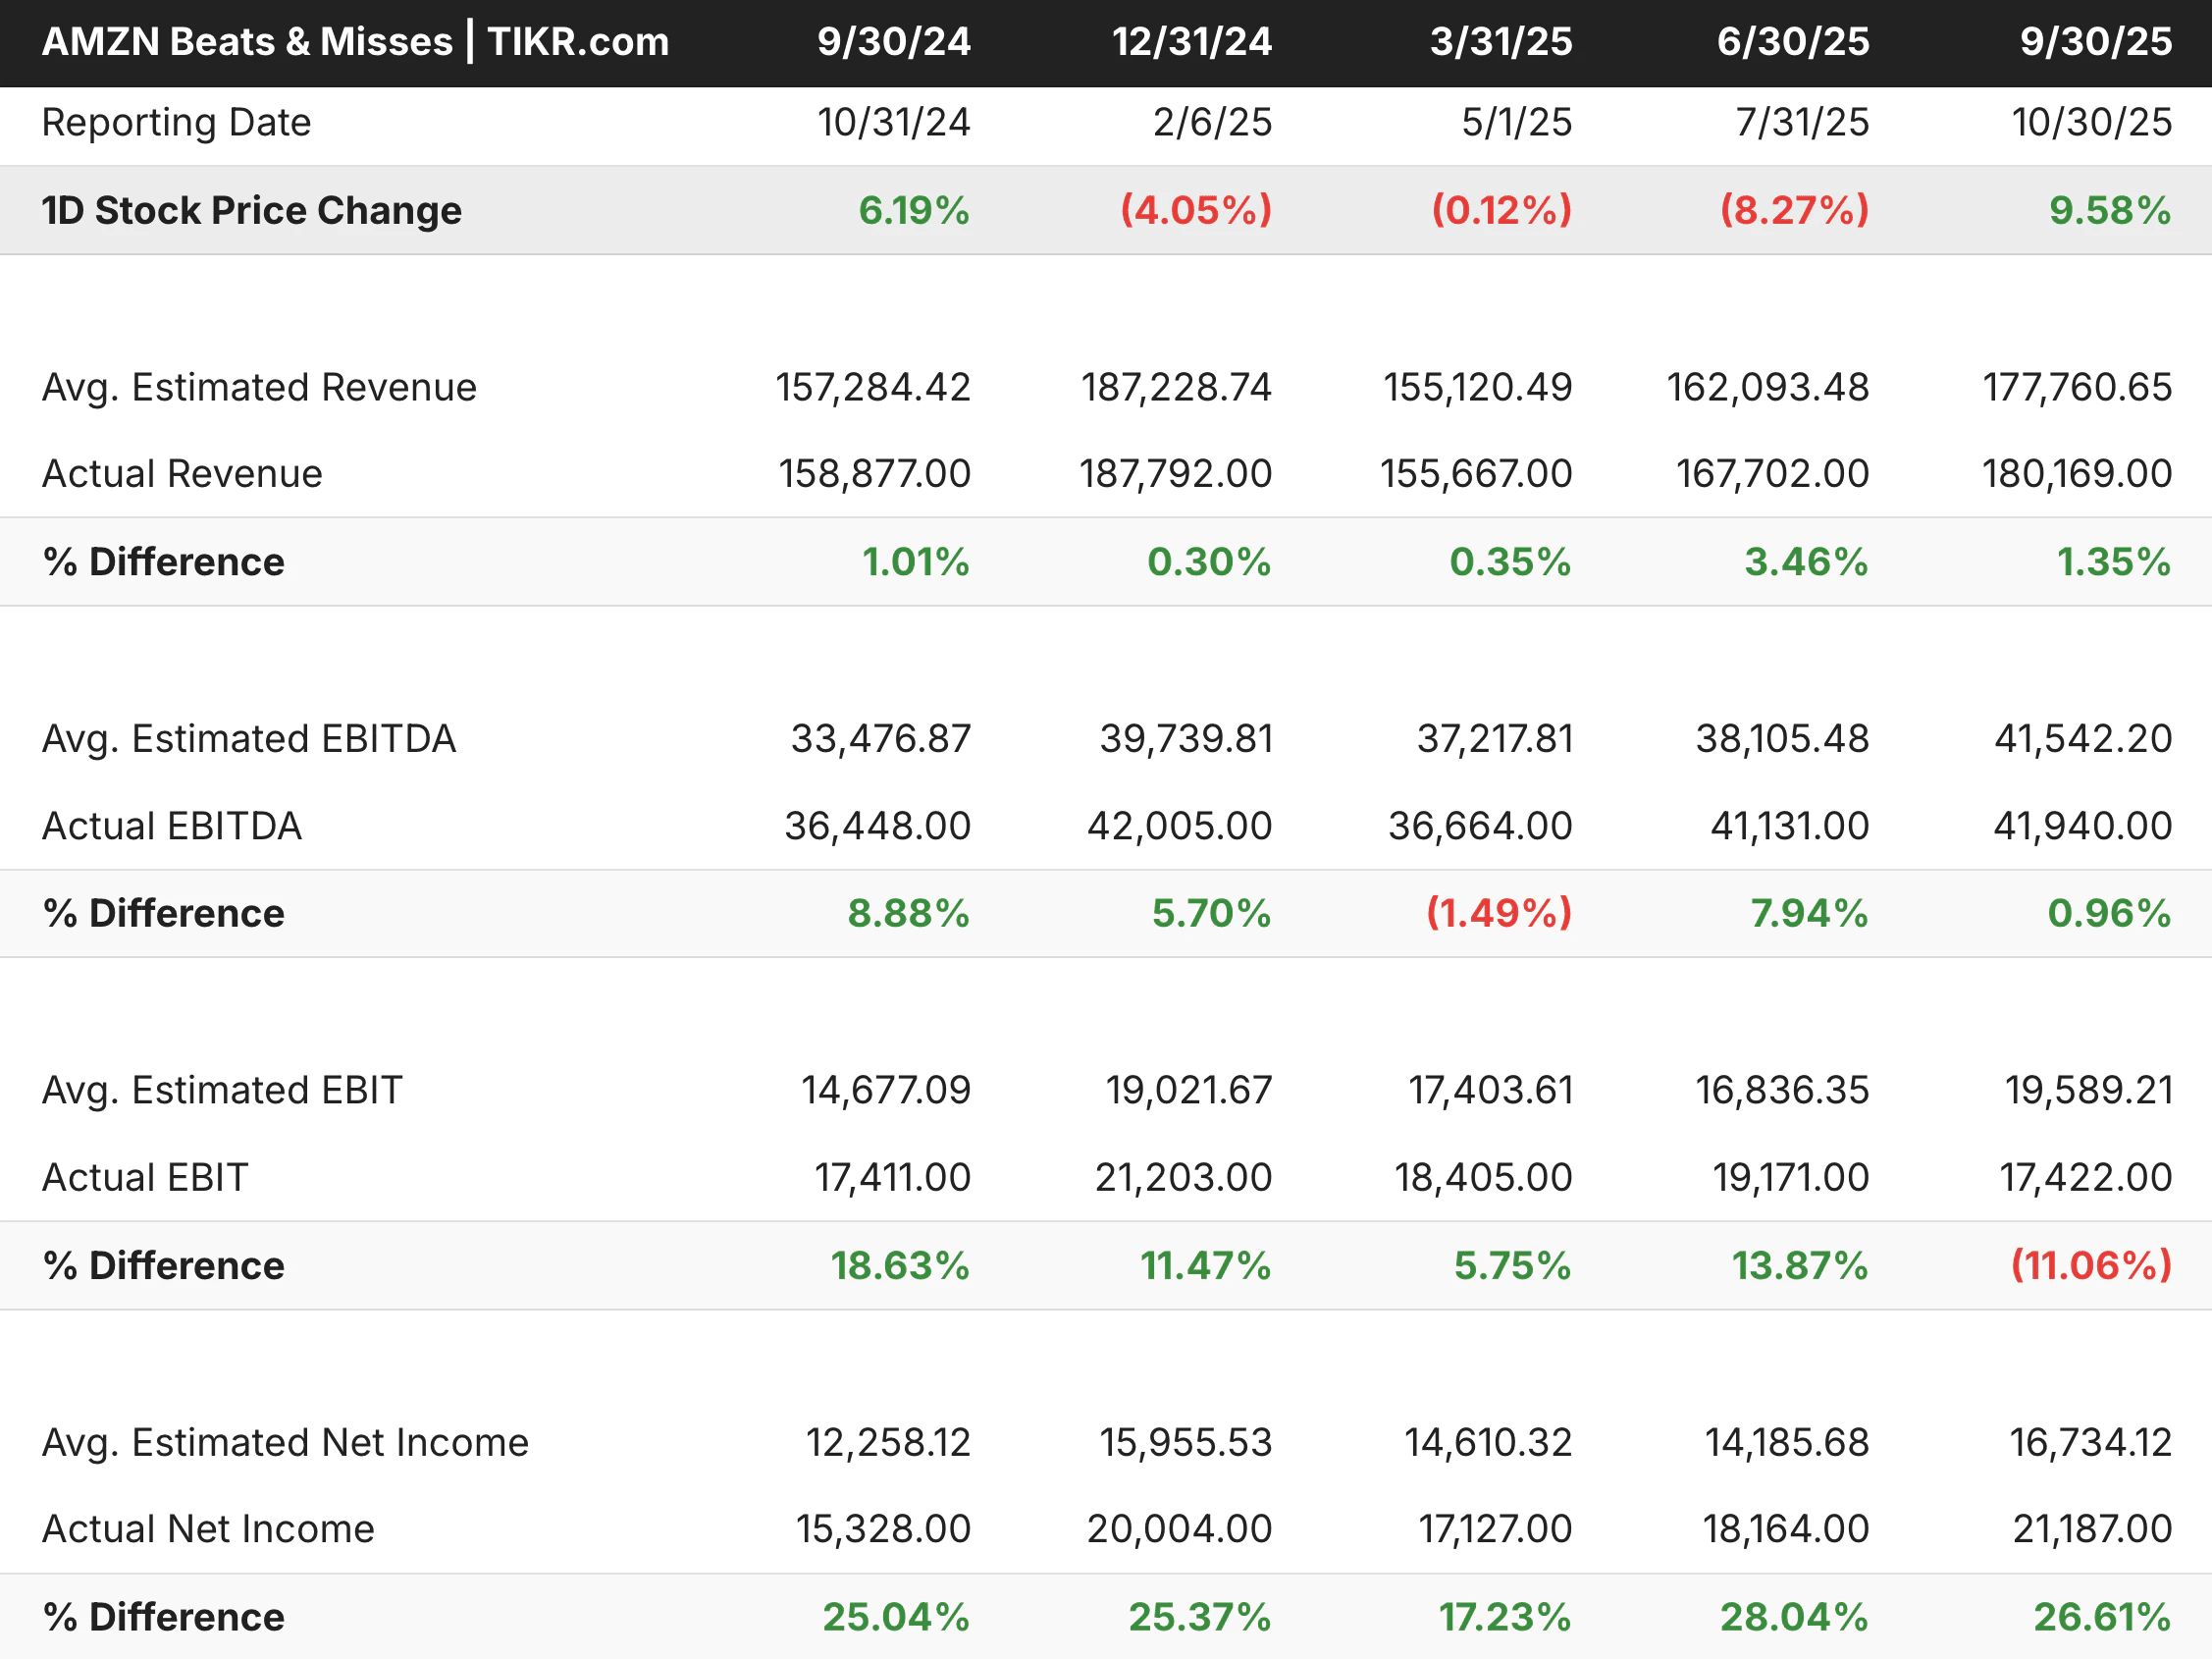
Task: Click the 3/31/25 period header
Action: click(x=1500, y=42)
